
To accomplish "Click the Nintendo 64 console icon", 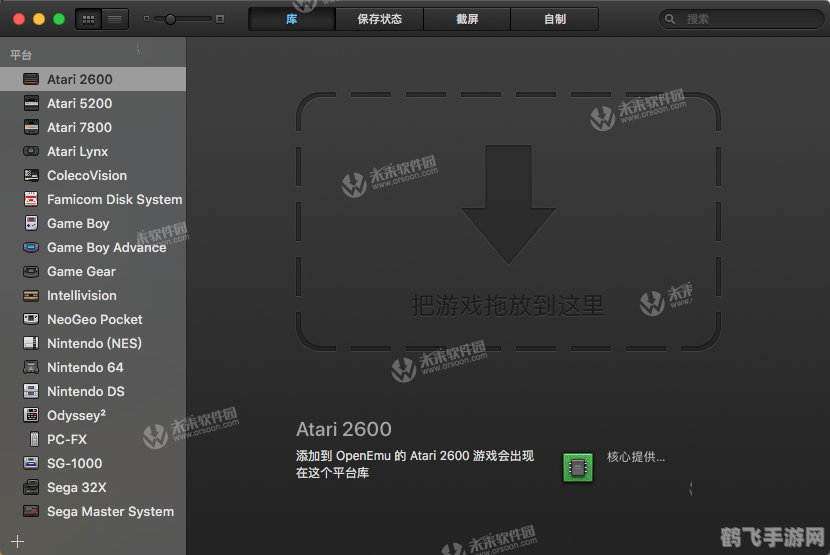I will (31, 367).
